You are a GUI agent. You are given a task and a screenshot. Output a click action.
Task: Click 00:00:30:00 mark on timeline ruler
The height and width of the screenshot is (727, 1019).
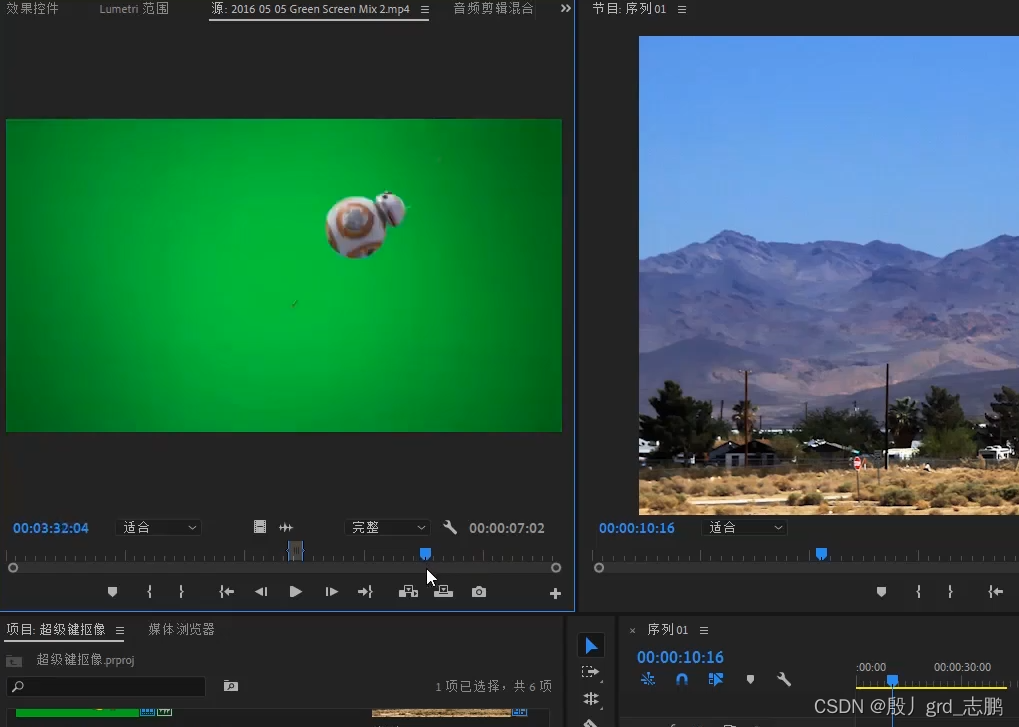pyautogui.click(x=962, y=667)
